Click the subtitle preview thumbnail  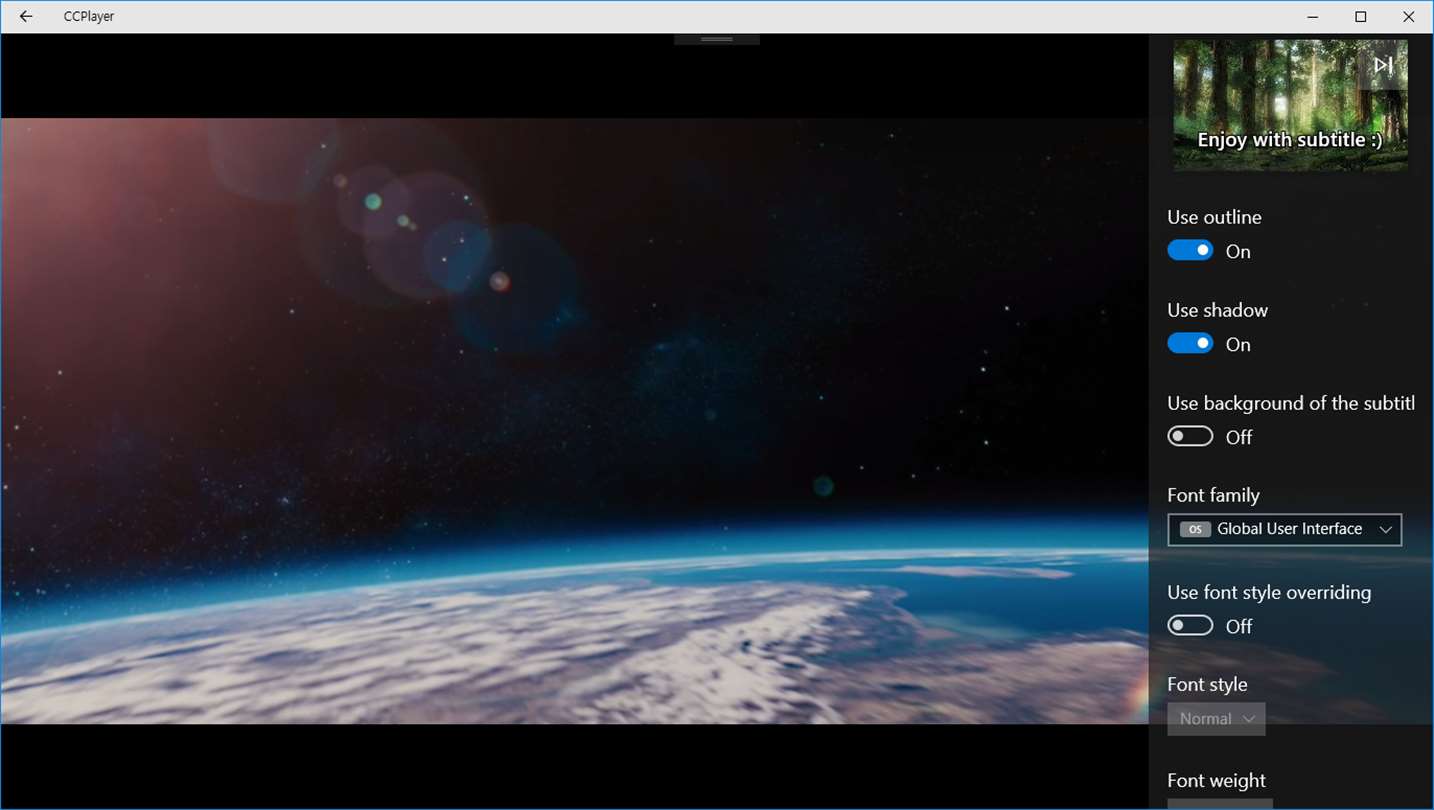point(1290,105)
